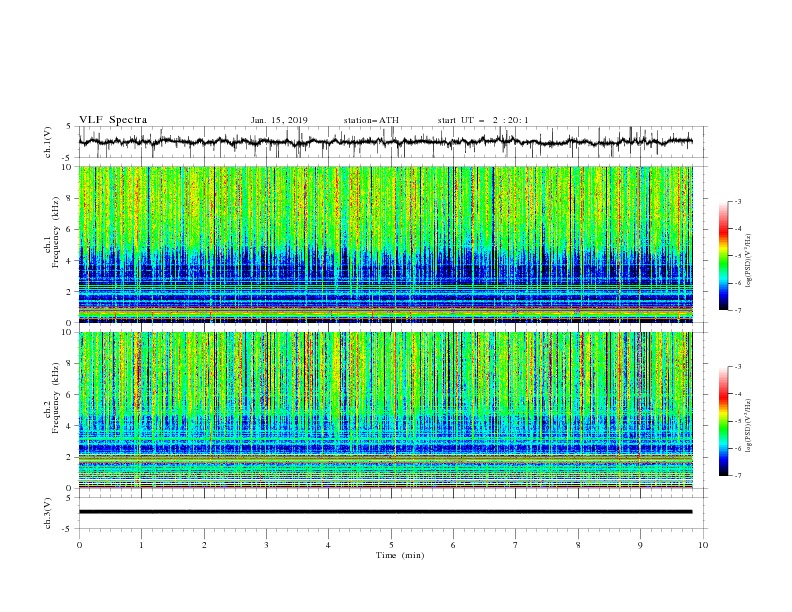This screenshot has height=612, width=792.
Task: Click the time axis tick label "0"
Action: click(79, 545)
